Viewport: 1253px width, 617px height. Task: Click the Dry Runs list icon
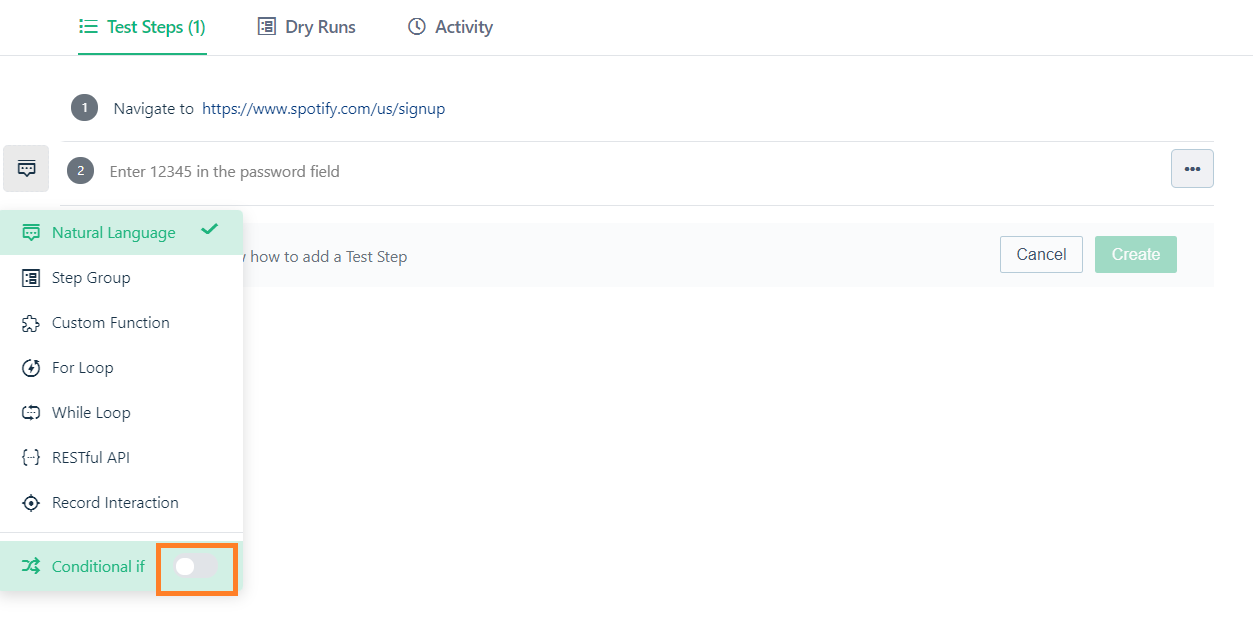(x=266, y=27)
